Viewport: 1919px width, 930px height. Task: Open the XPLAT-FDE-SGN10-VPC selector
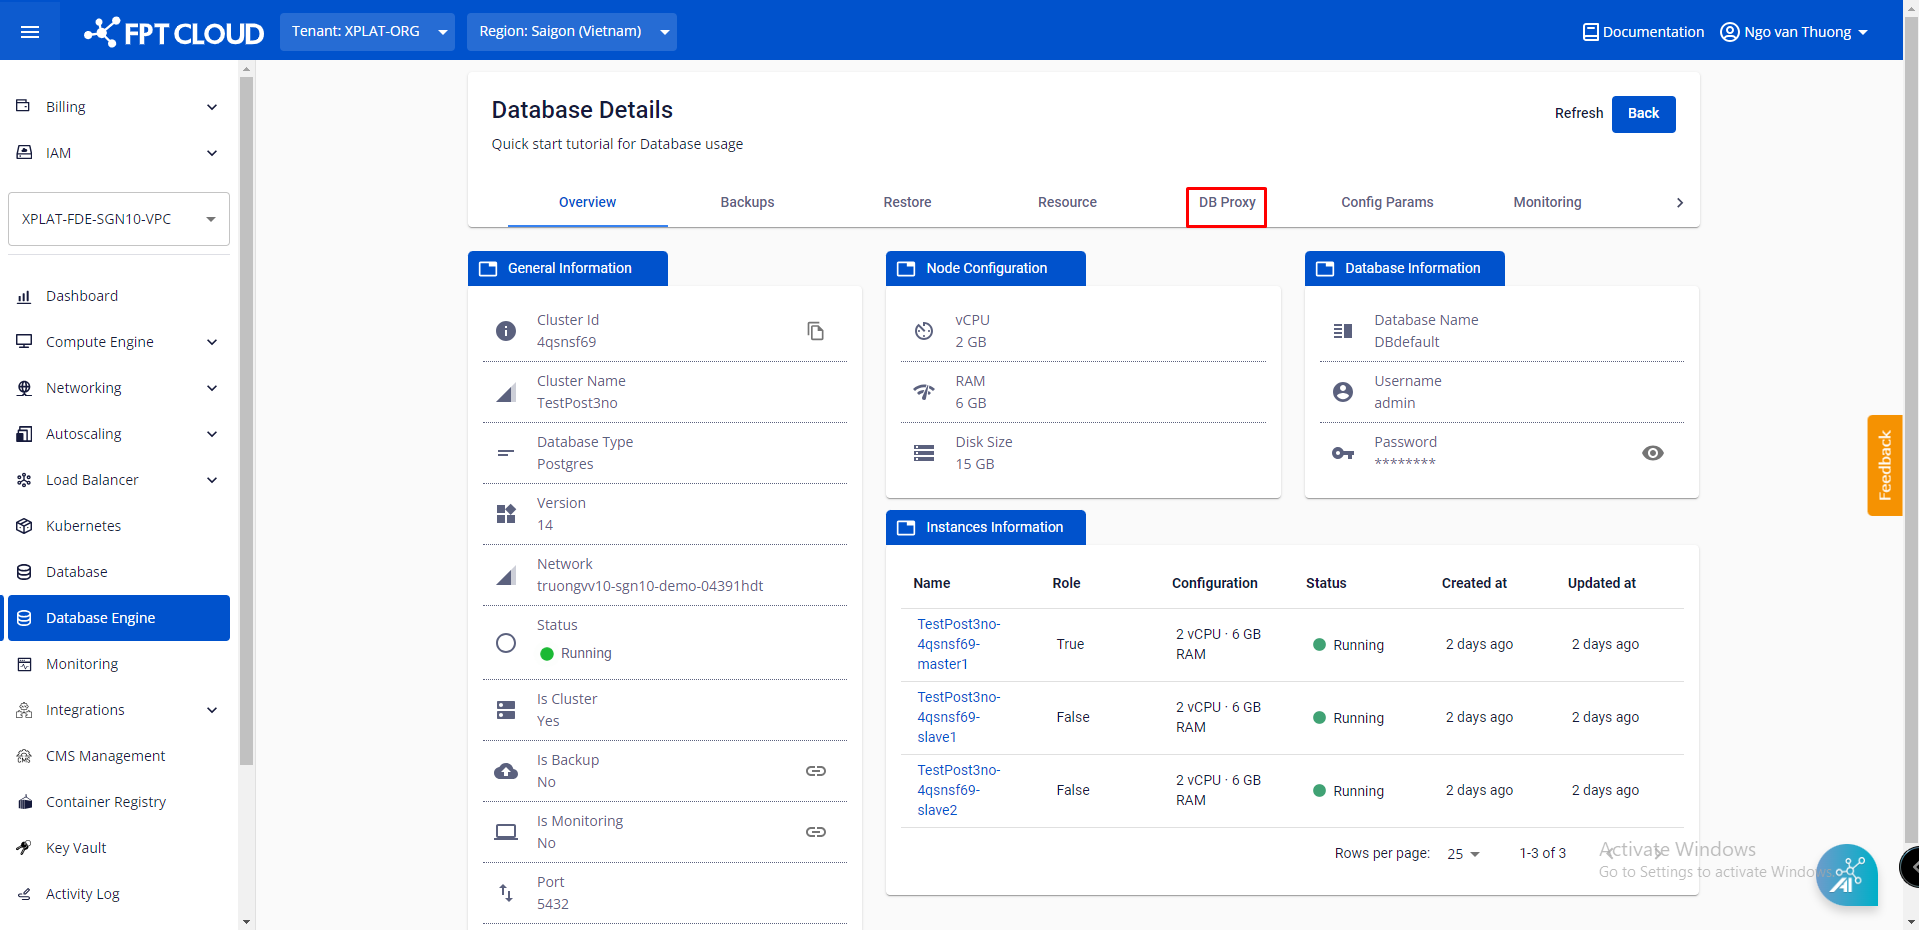click(118, 219)
